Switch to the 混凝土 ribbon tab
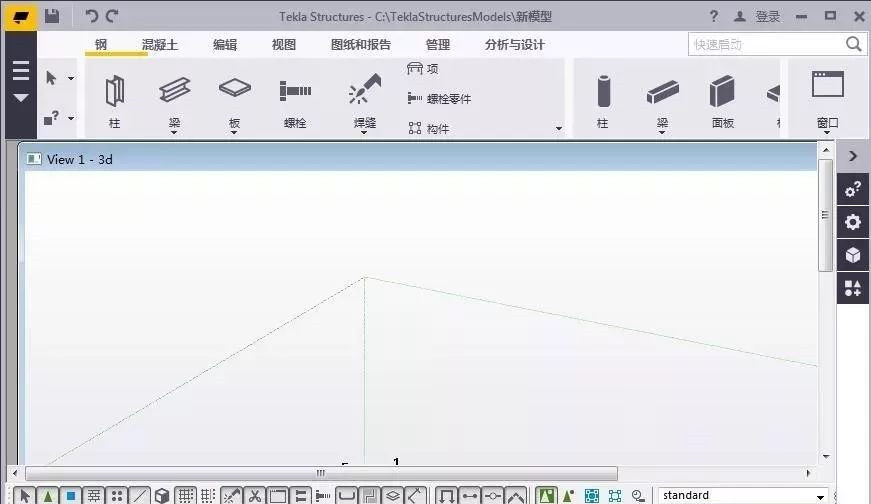This screenshot has width=871, height=504. [160, 45]
